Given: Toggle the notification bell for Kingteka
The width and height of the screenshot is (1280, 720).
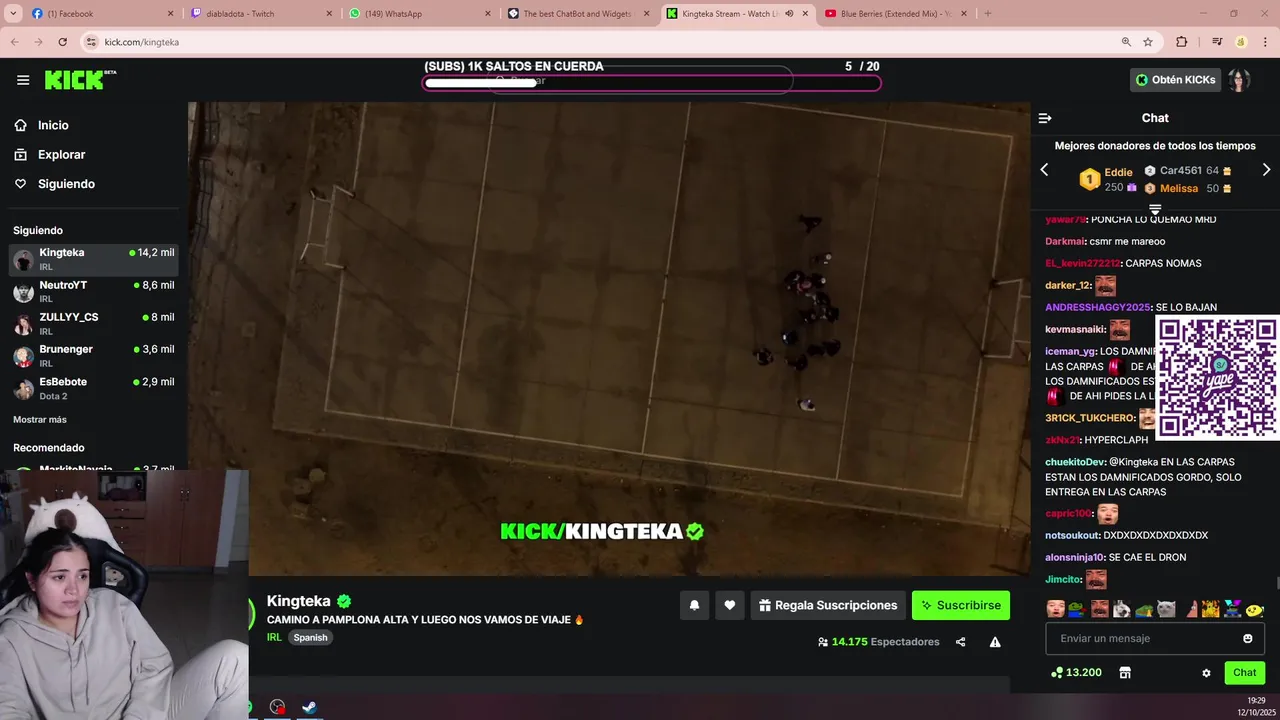Looking at the screenshot, I should (694, 605).
